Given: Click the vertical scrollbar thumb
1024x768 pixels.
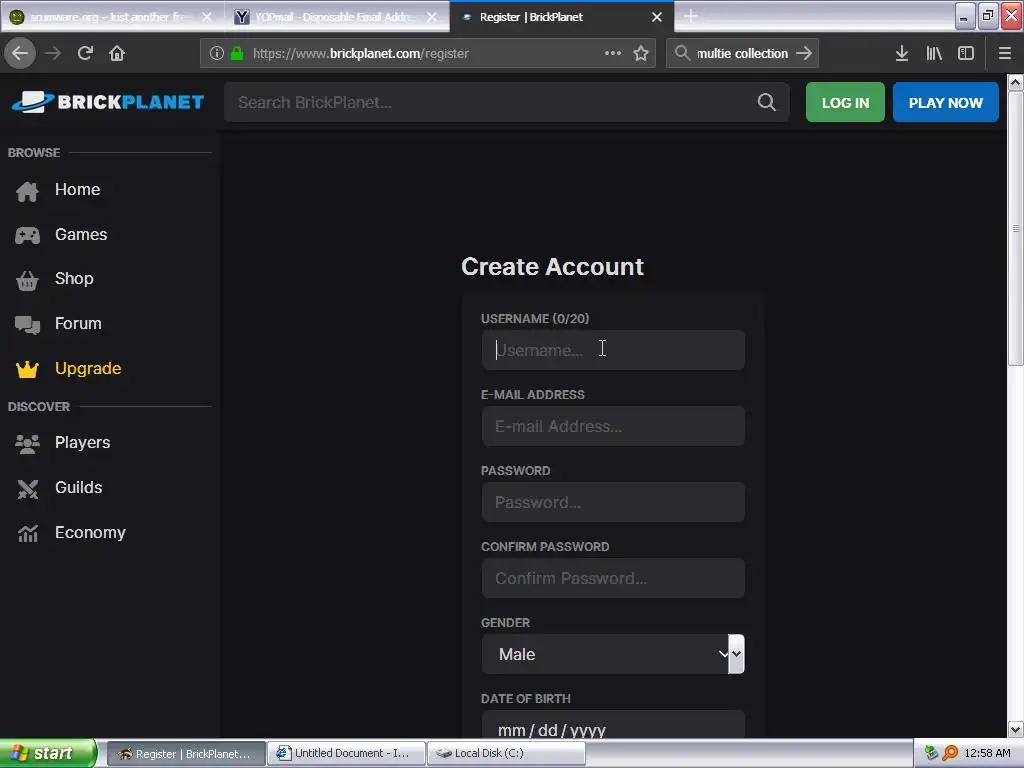Looking at the screenshot, I should pyautogui.click(x=1016, y=229).
